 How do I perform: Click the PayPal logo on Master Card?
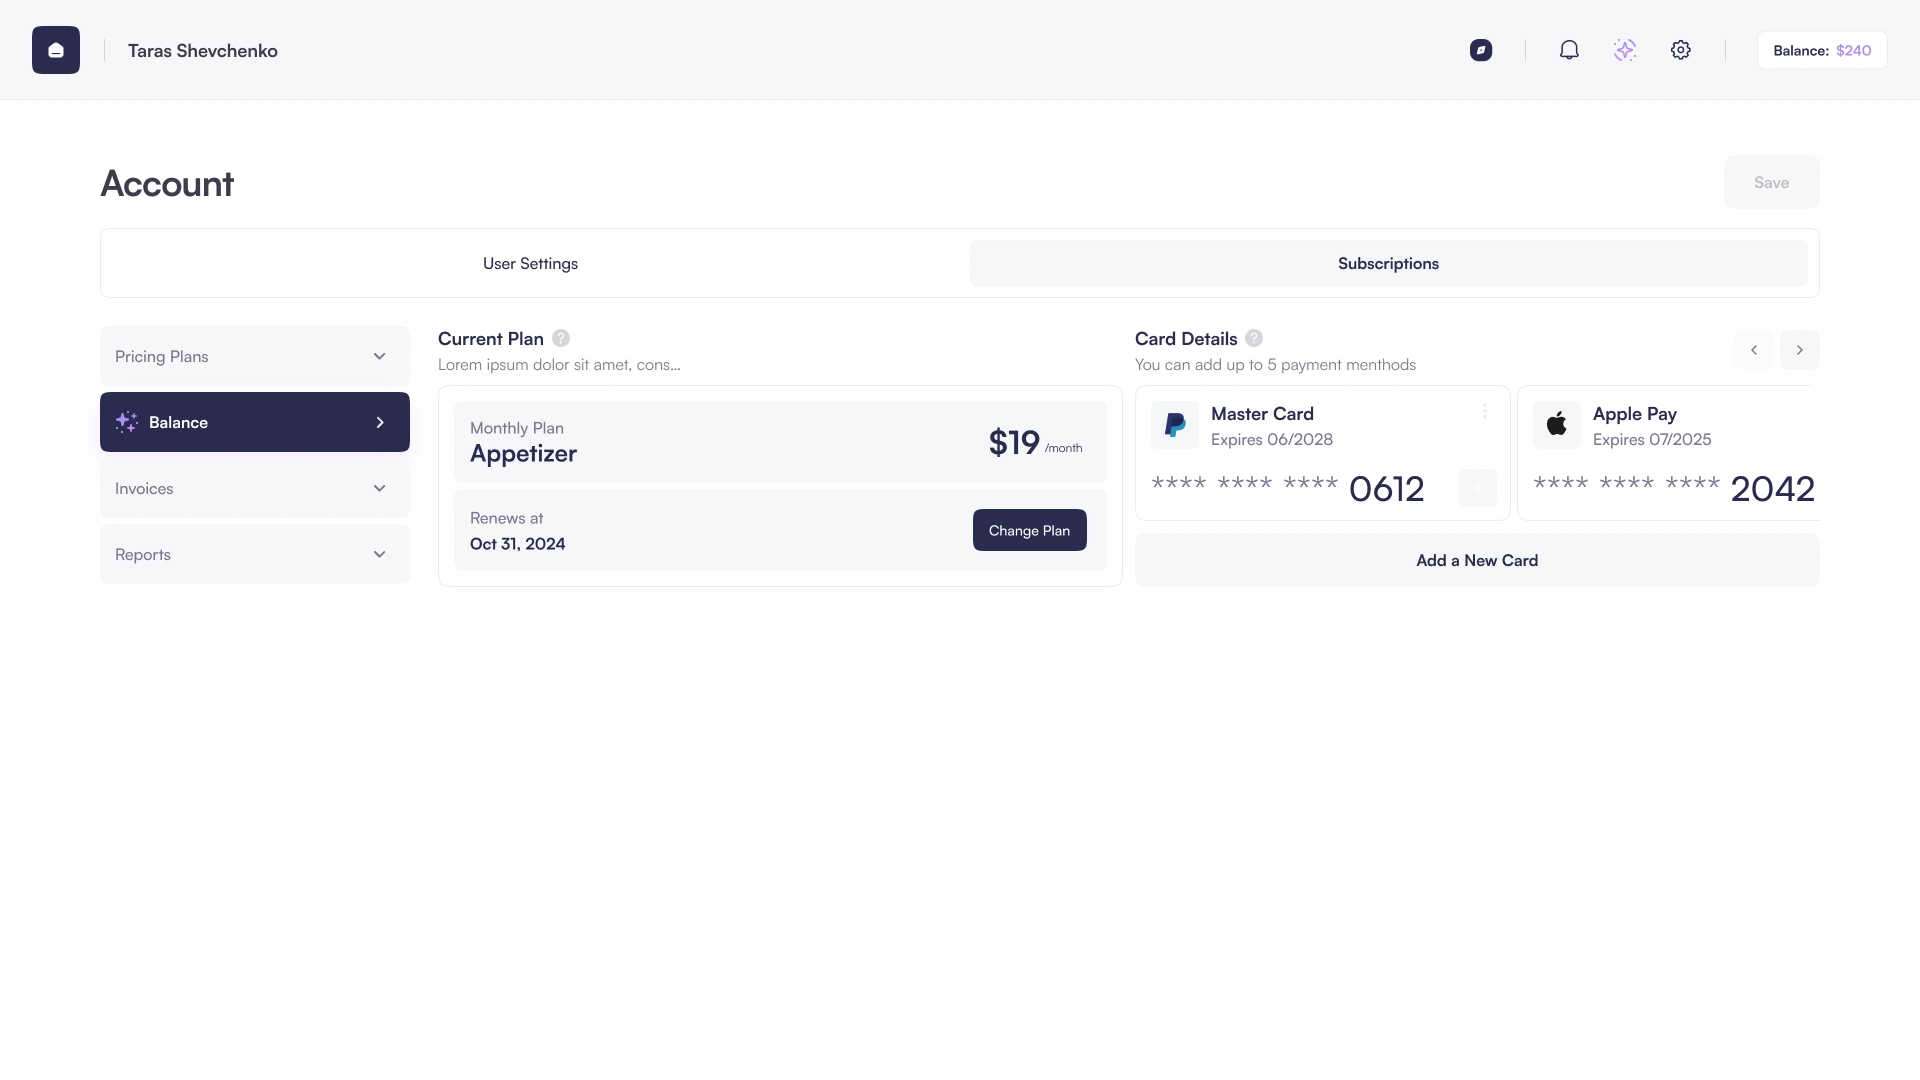[x=1175, y=425]
